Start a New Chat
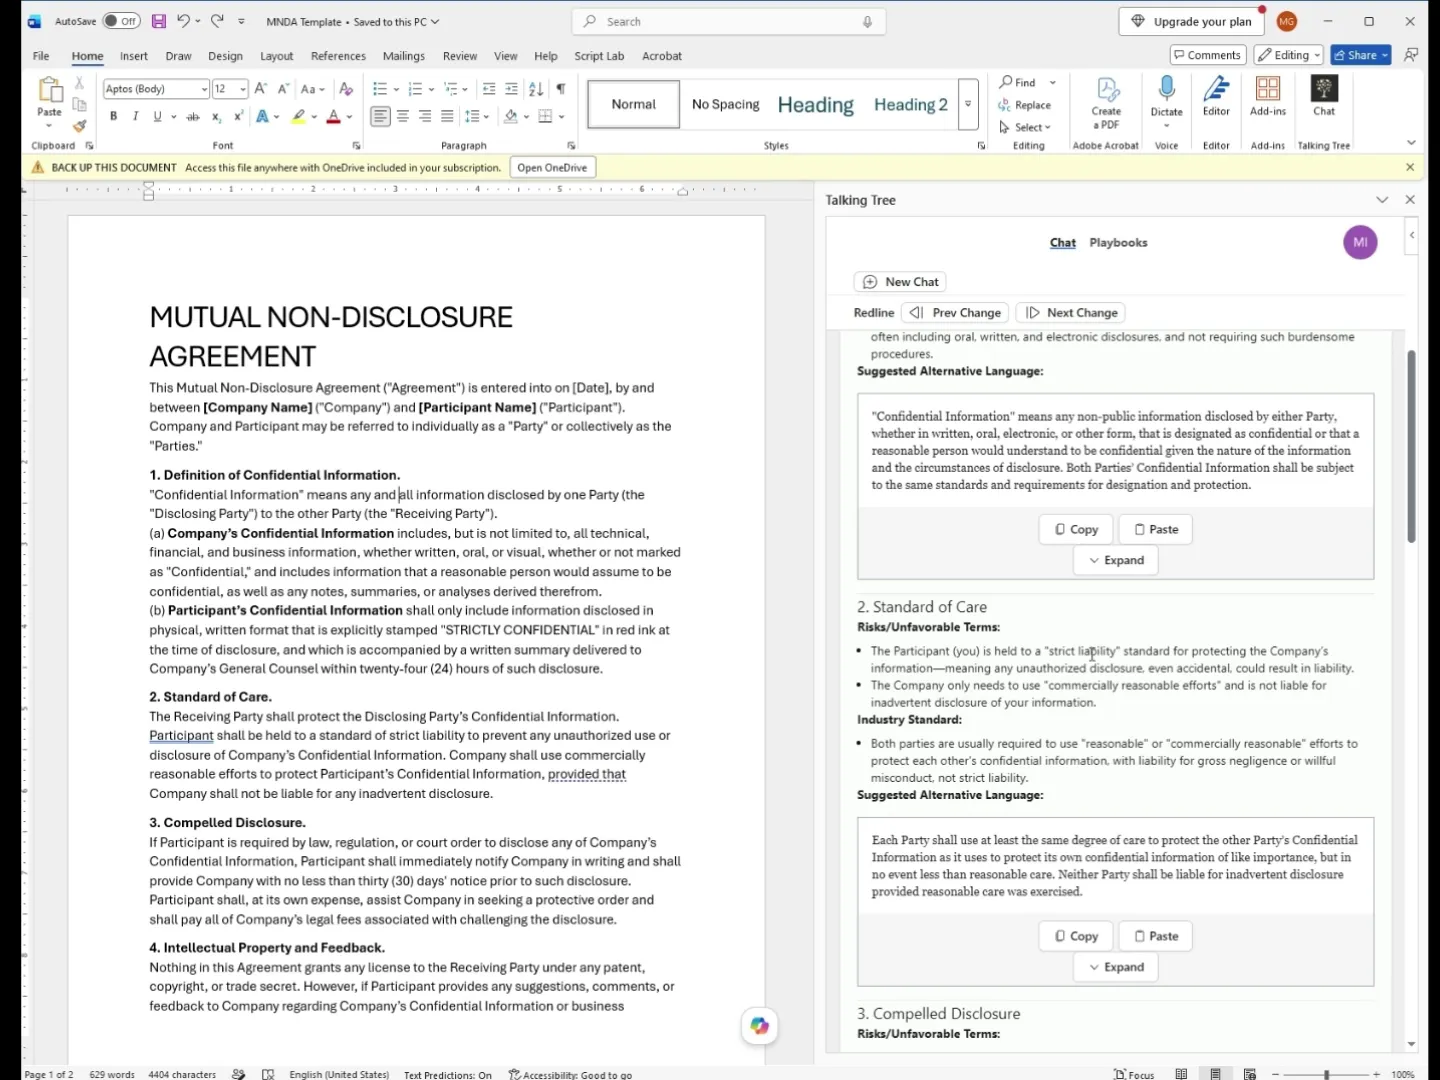This screenshot has height=1080, width=1440. (x=901, y=282)
